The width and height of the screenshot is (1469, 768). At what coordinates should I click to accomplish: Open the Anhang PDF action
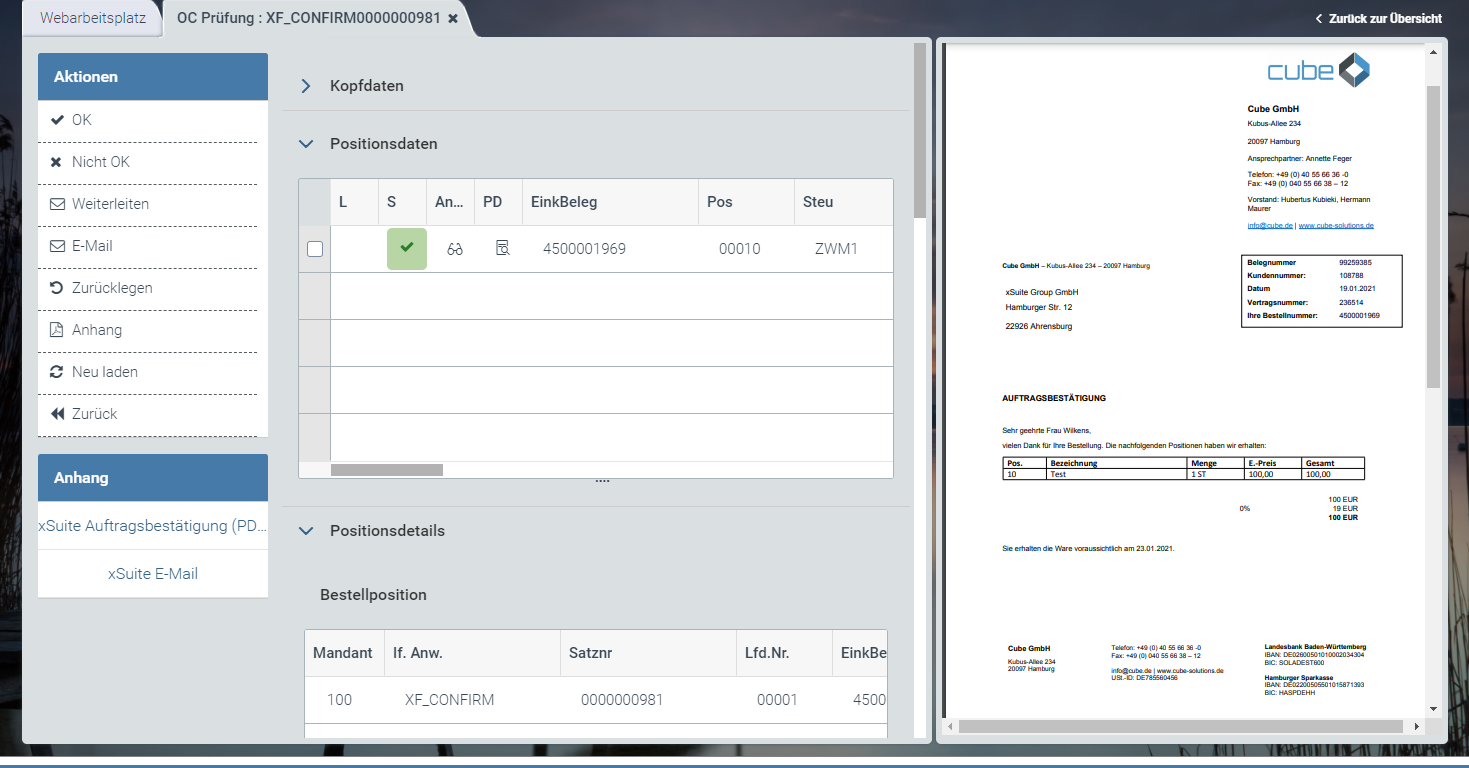[x=96, y=330]
